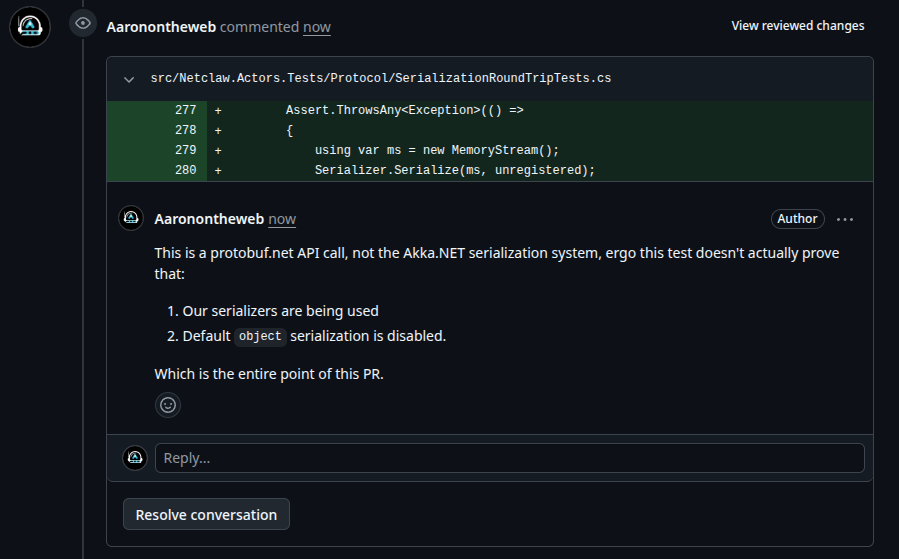Click the Author badge label

pos(798,218)
